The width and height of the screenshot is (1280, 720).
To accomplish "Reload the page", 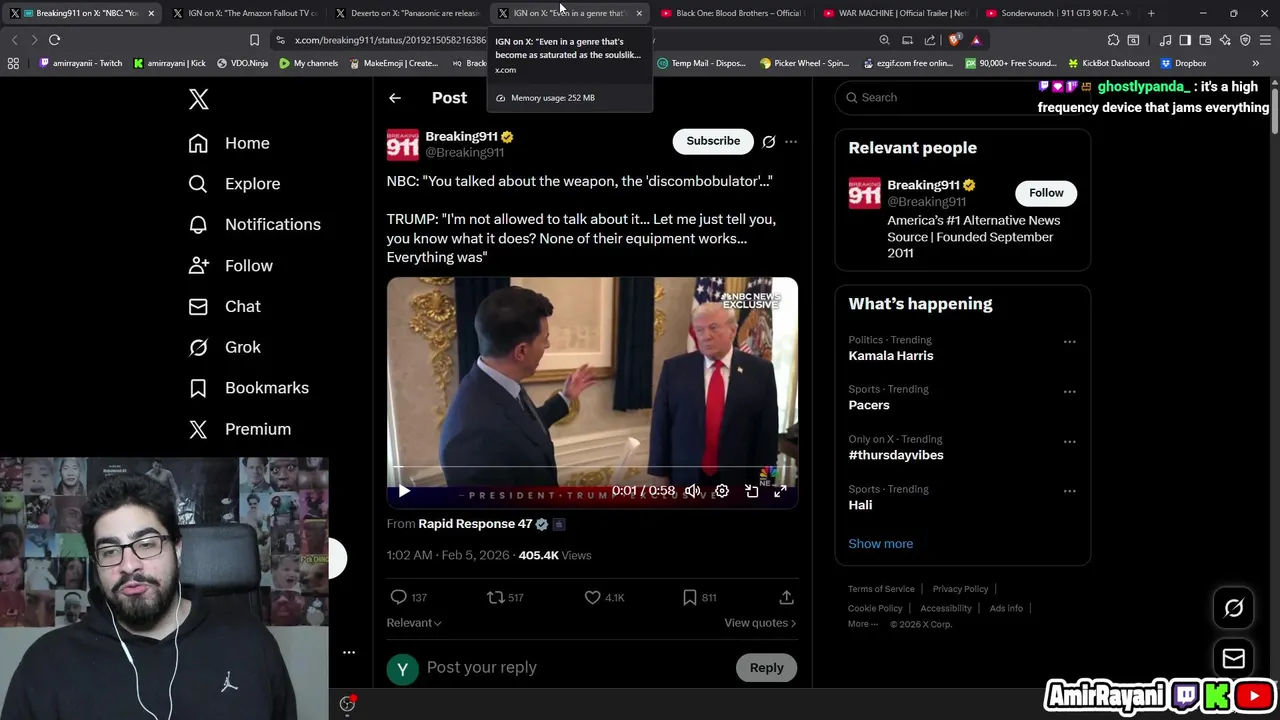I will pyautogui.click(x=54, y=40).
